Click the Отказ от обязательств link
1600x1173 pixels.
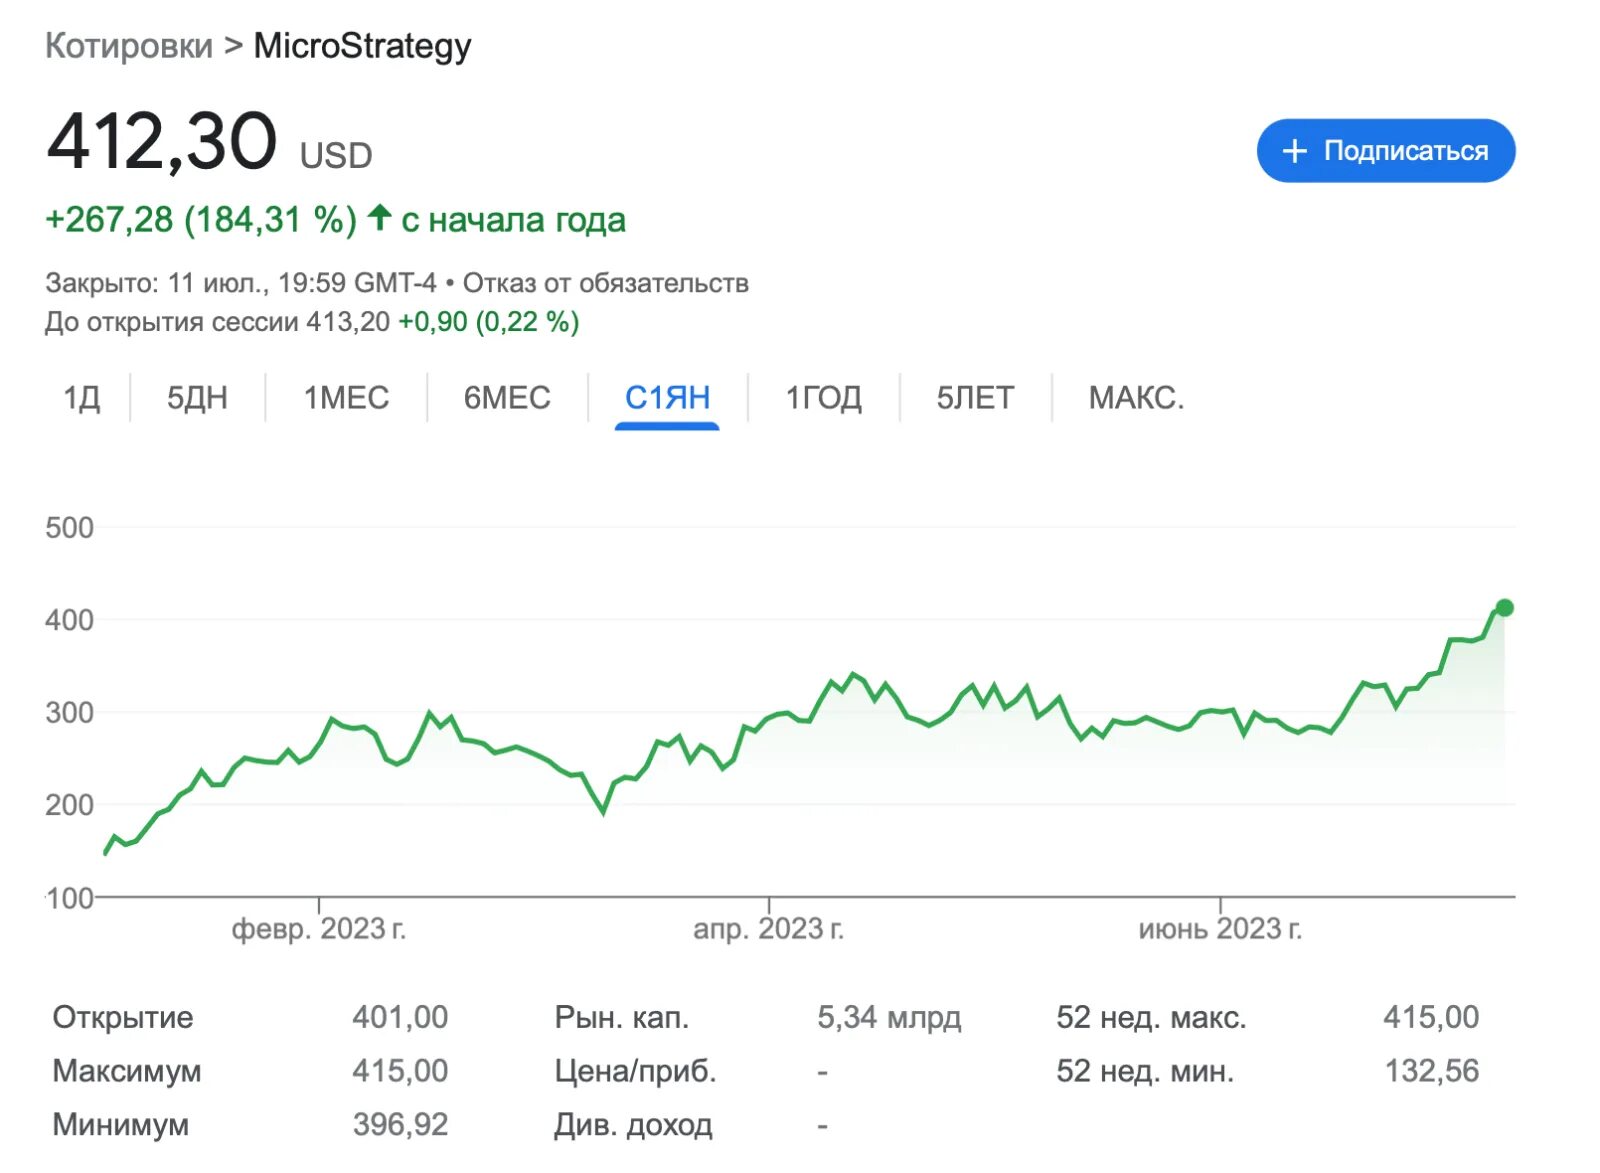point(605,283)
